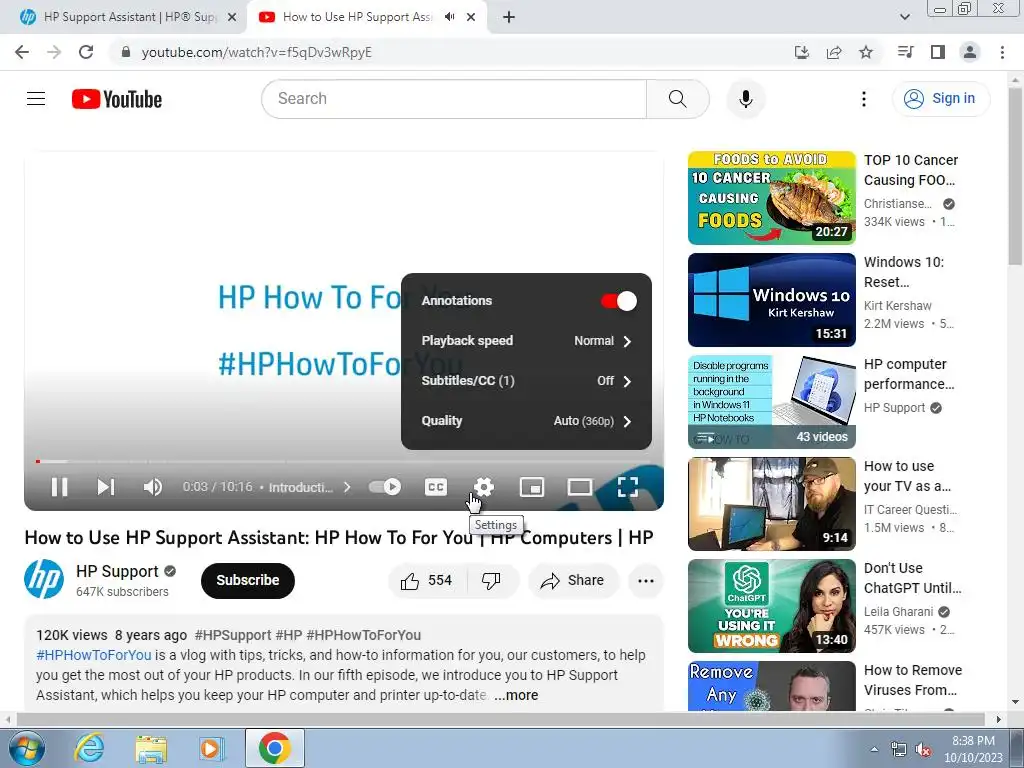Open the TOP 10 Cancer Causing Foods thumbnail

click(771, 198)
